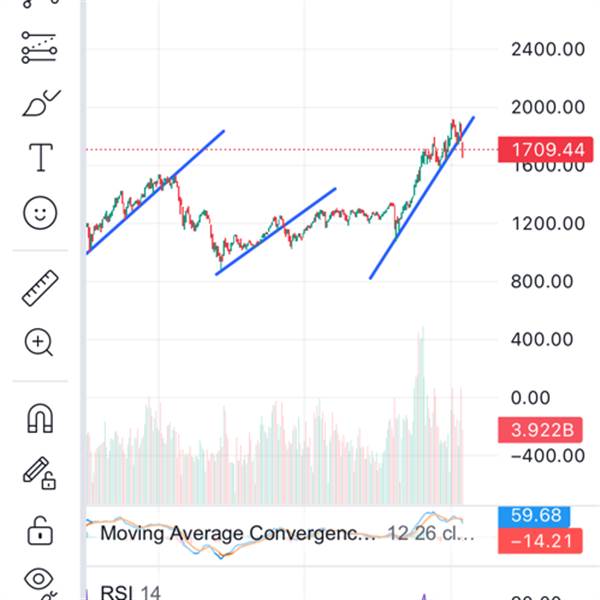Hide all drawings with eye icon
Viewport: 600px width, 600px height.
pyautogui.click(x=40, y=579)
